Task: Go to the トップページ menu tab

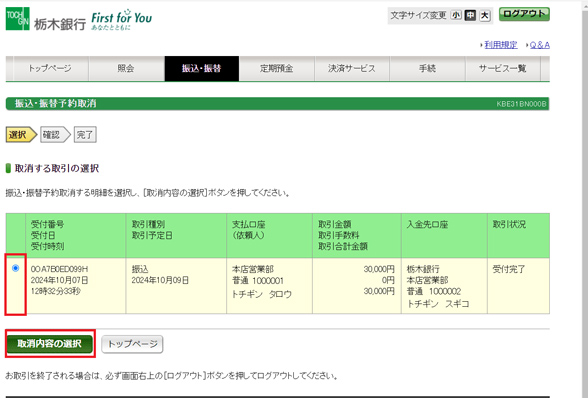Action: pyautogui.click(x=50, y=69)
